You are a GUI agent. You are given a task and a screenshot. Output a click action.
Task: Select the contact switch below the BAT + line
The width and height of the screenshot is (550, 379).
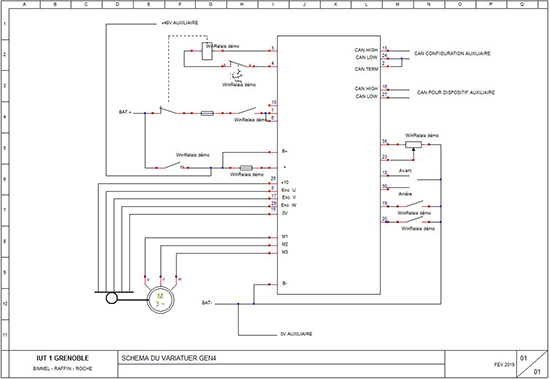173,165
